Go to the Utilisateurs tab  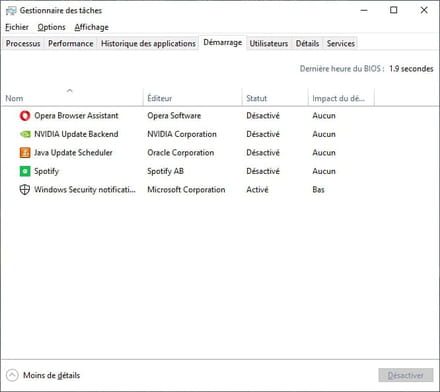pyautogui.click(x=269, y=44)
